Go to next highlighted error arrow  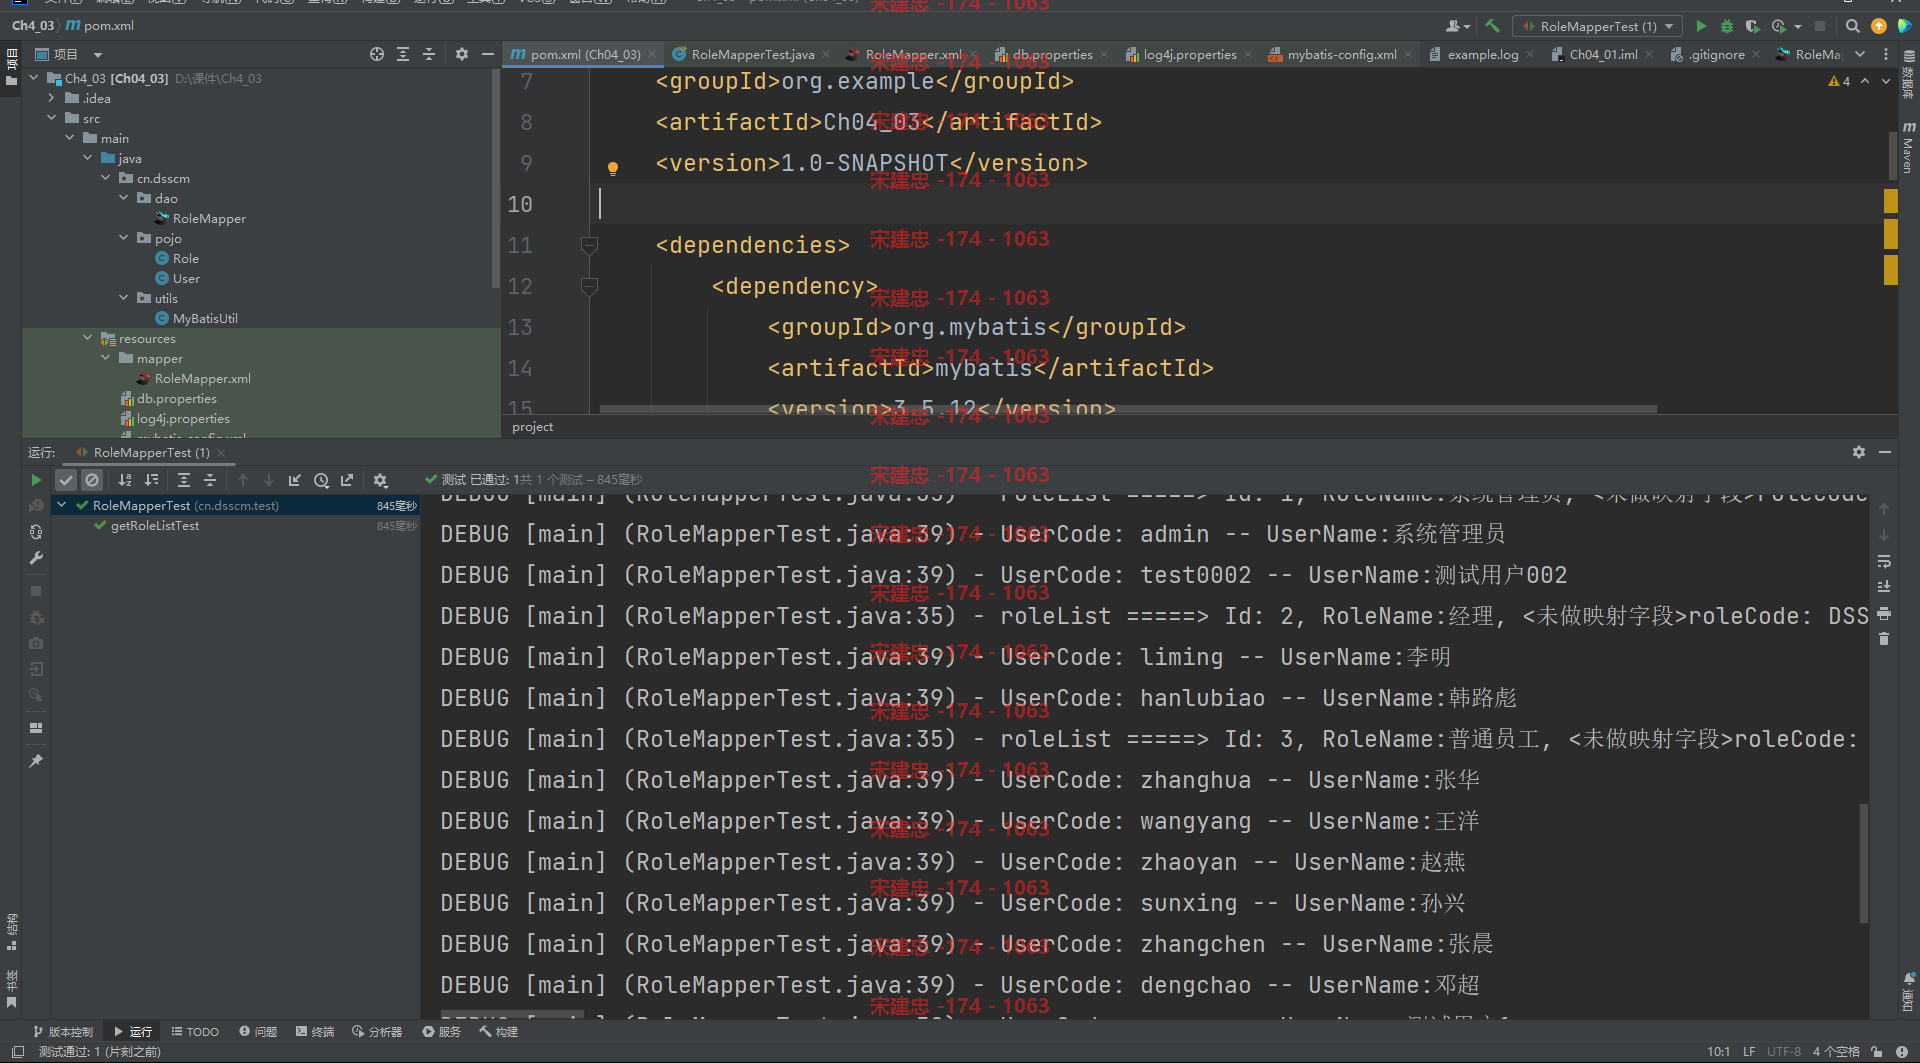pos(1885,81)
